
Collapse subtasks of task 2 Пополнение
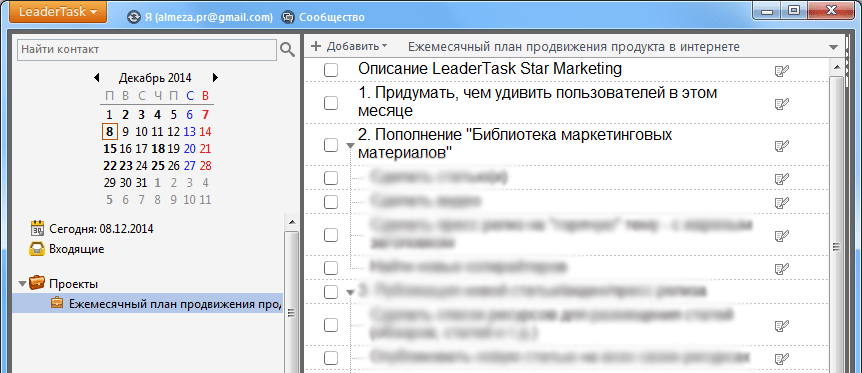[x=350, y=146]
